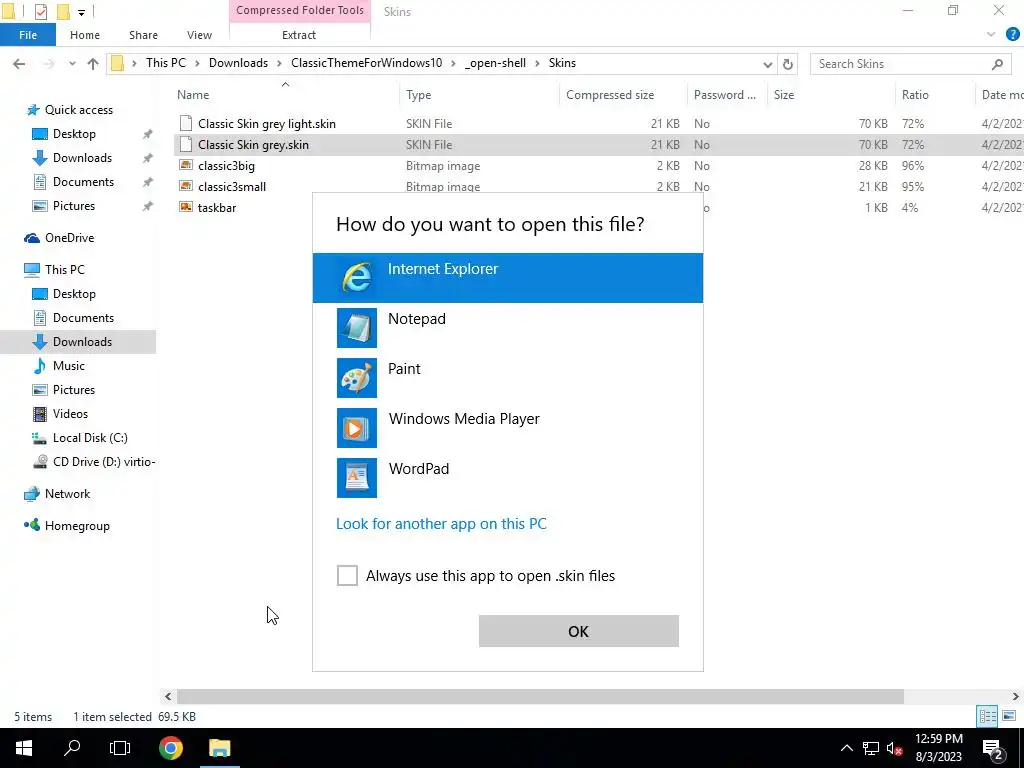The width and height of the screenshot is (1024, 768).
Task: Open Music under This PC
Action: tap(69, 366)
